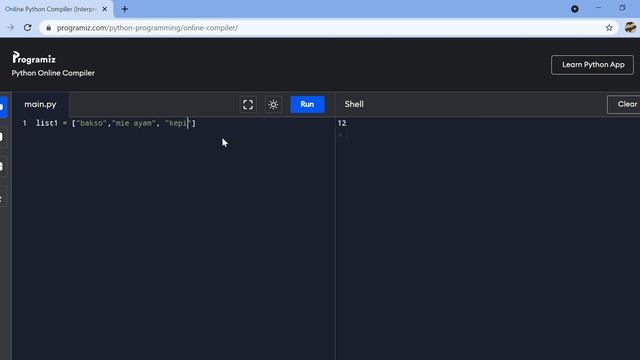Click the Shell panel title
The image size is (640, 360).
[x=354, y=104]
